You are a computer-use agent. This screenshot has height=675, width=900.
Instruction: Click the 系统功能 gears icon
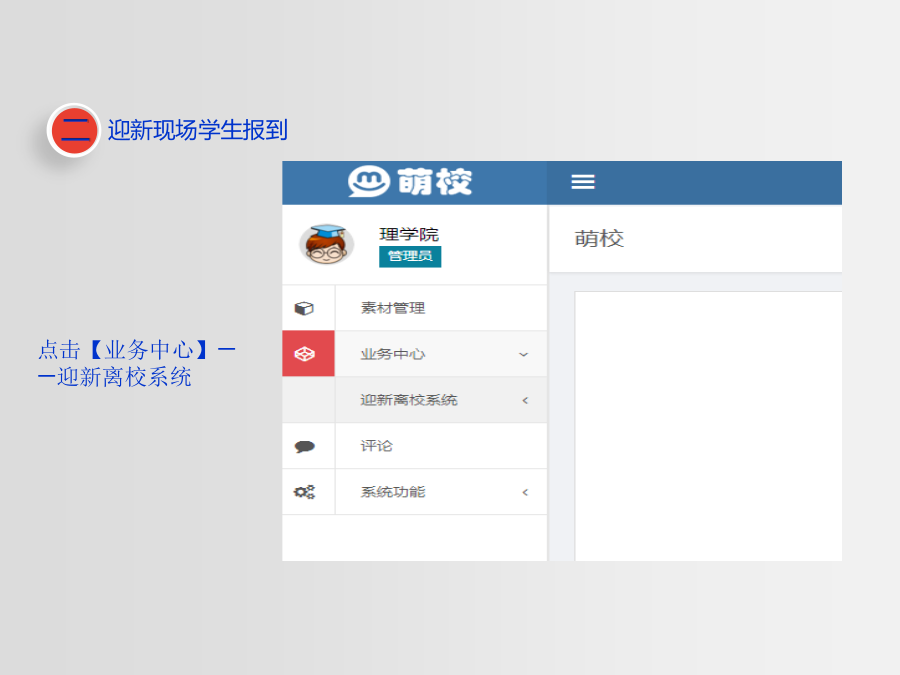[304, 492]
